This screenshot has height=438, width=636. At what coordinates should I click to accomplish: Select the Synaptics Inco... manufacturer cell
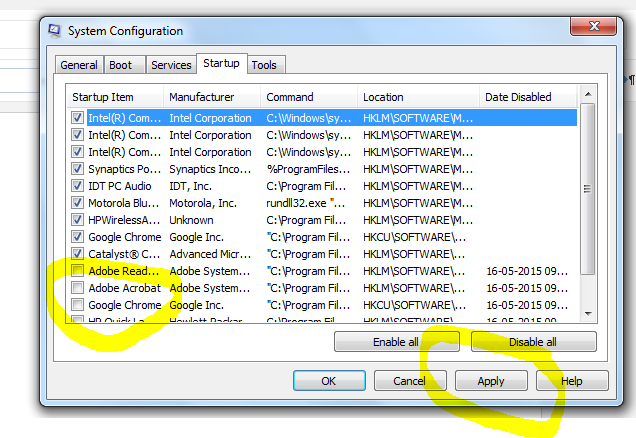[x=210, y=169]
